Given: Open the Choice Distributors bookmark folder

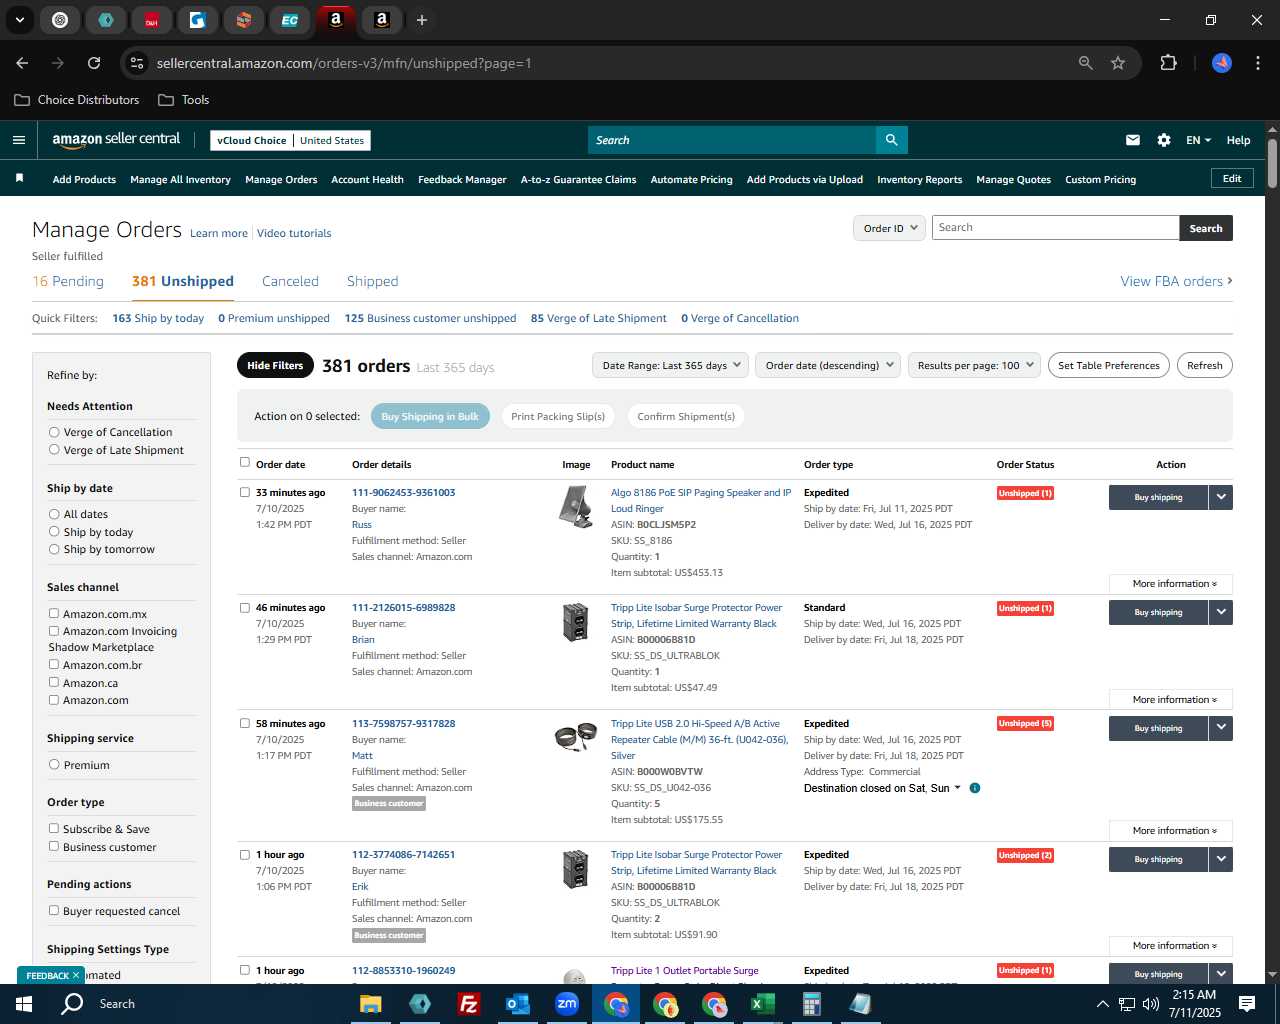Looking at the screenshot, I should pos(77,100).
